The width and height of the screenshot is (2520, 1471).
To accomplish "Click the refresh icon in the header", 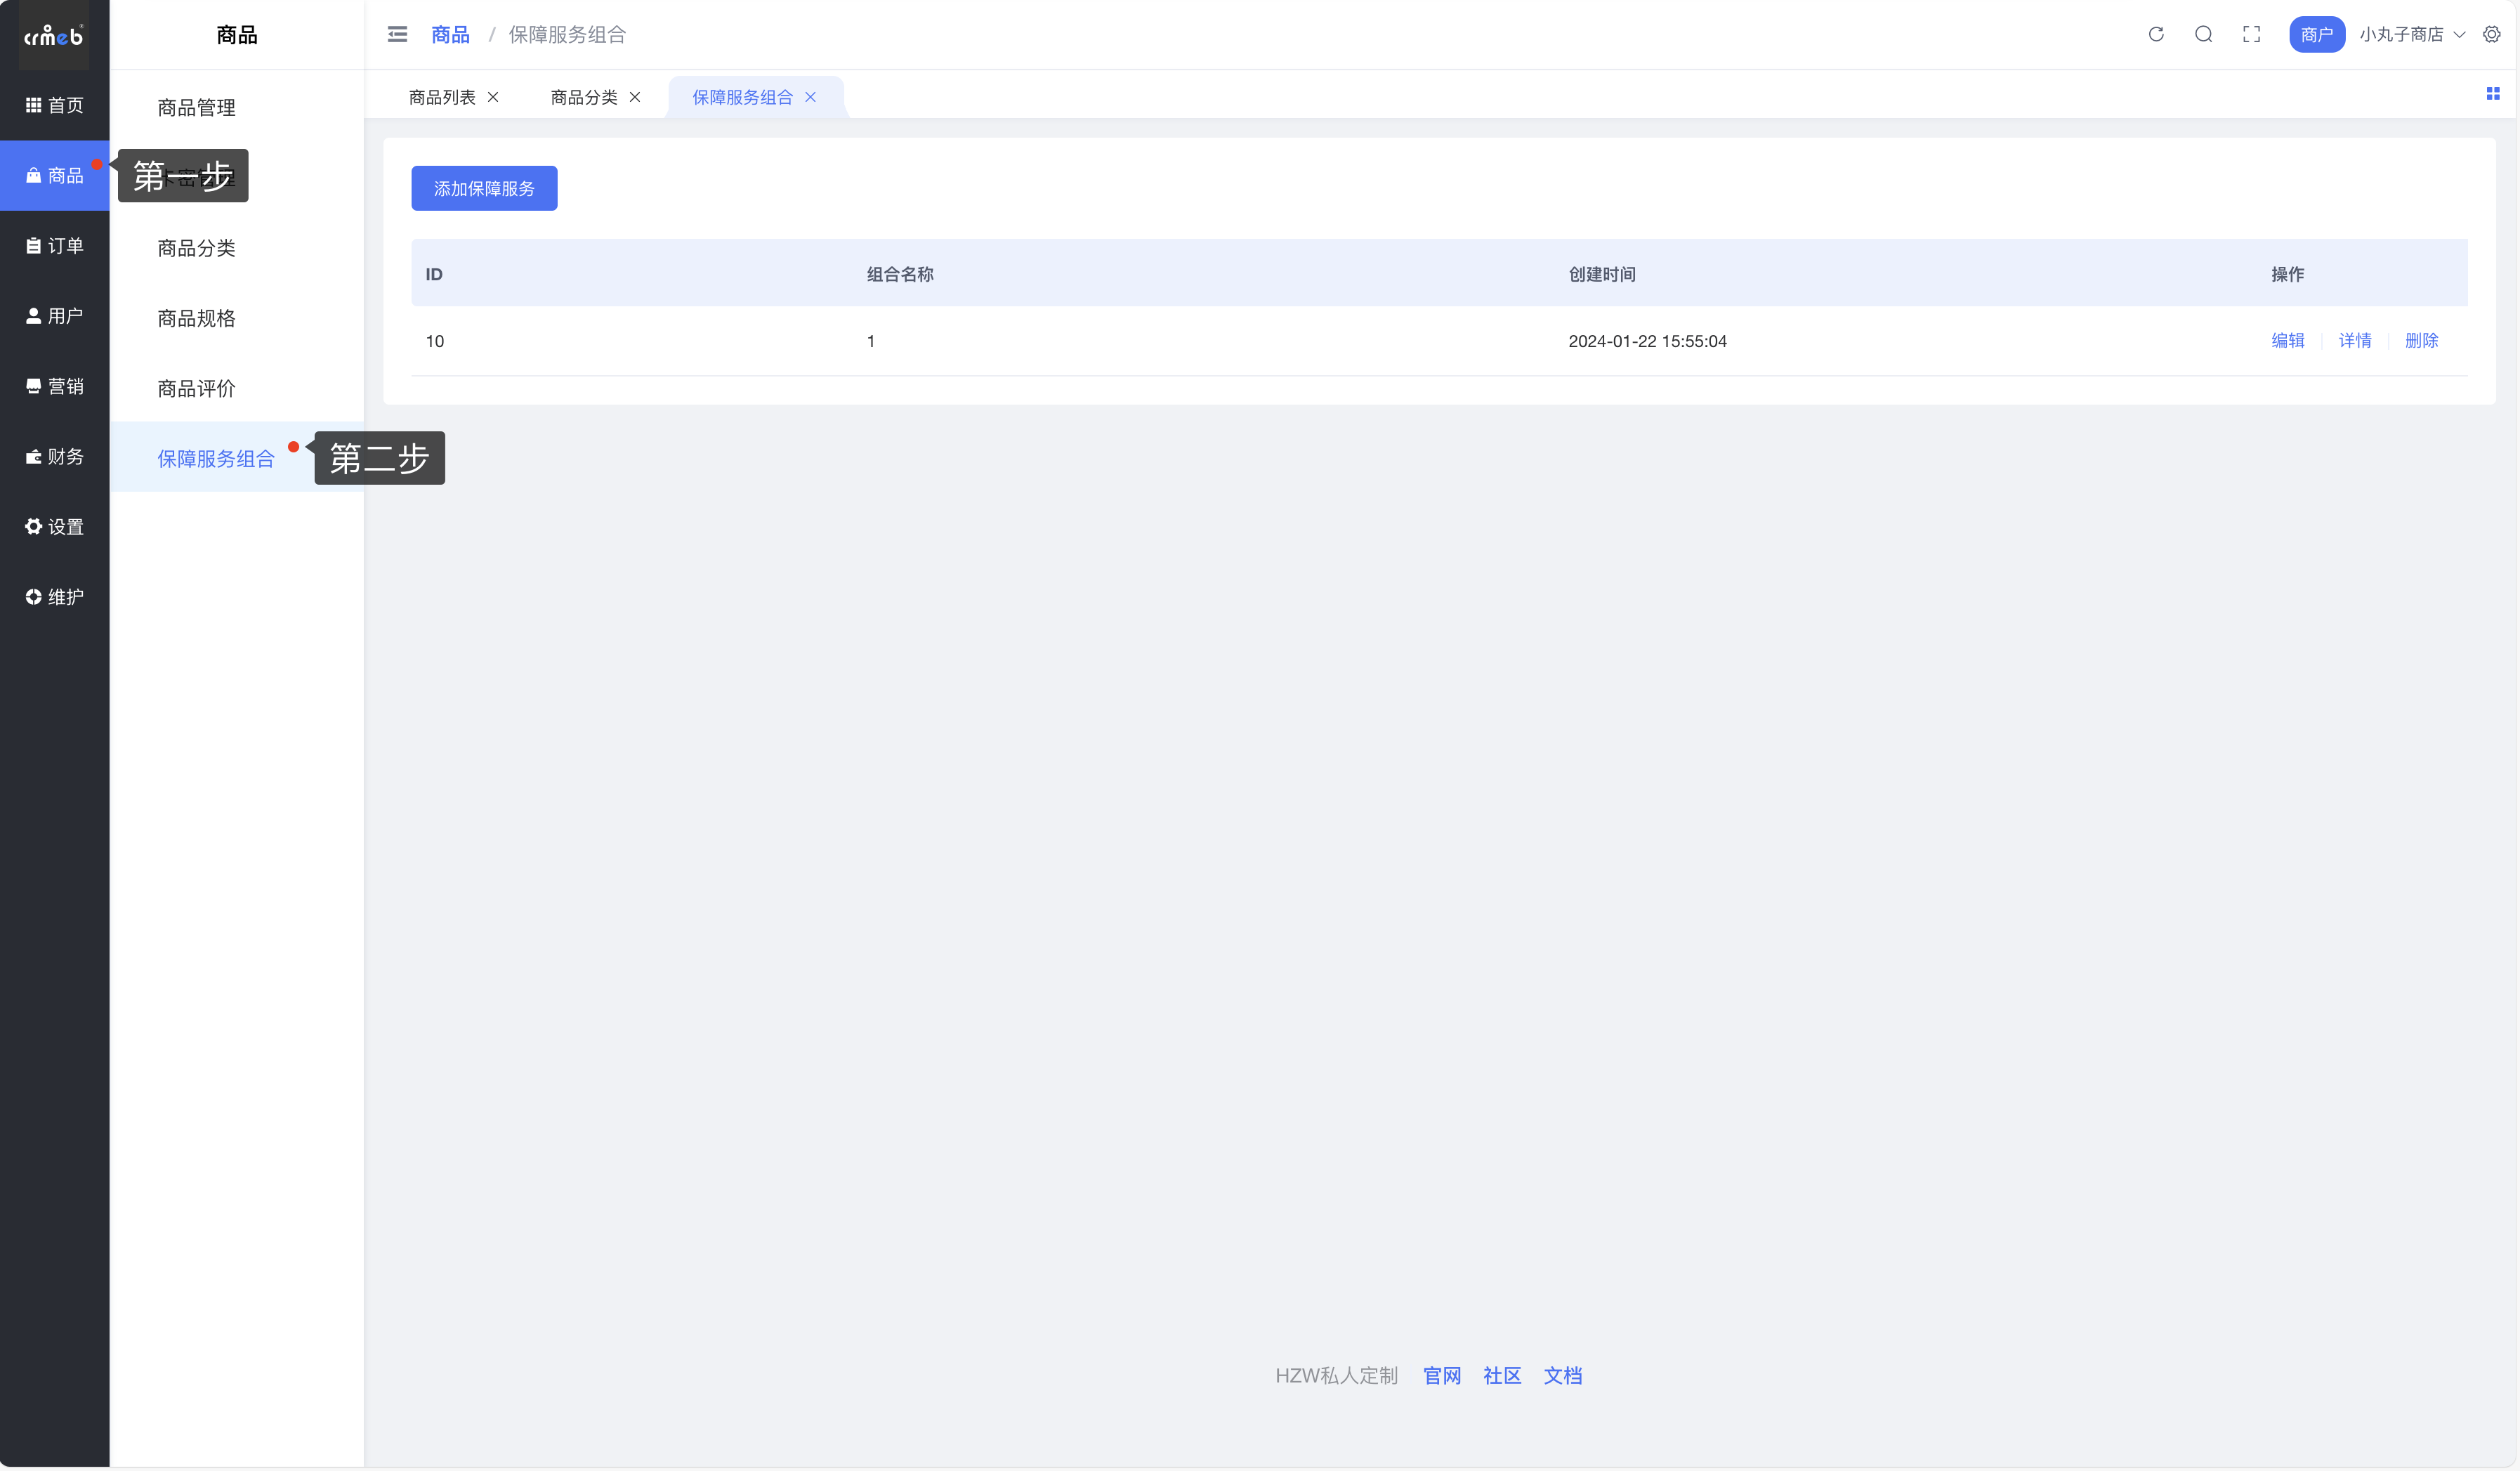I will tap(2155, 34).
